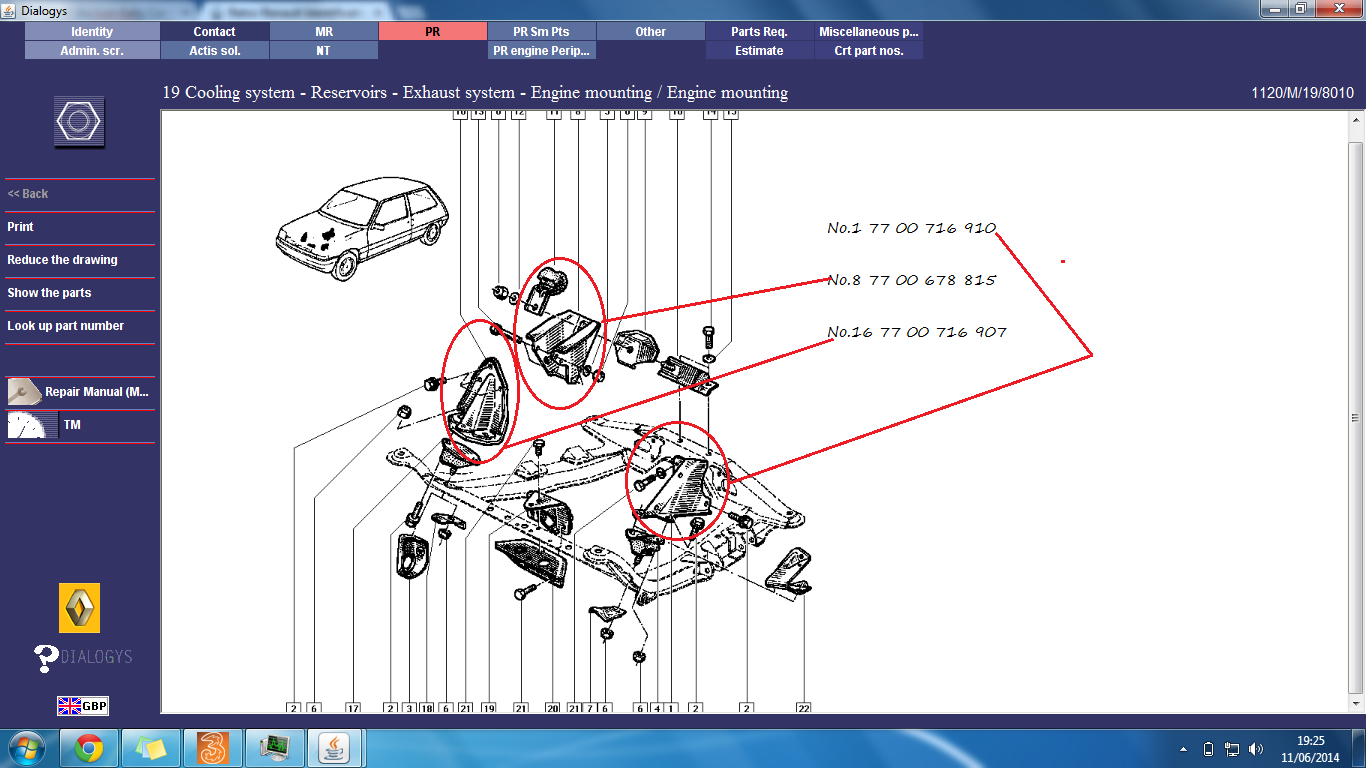
Task: Click the Java taskbar icon
Action: coord(334,747)
